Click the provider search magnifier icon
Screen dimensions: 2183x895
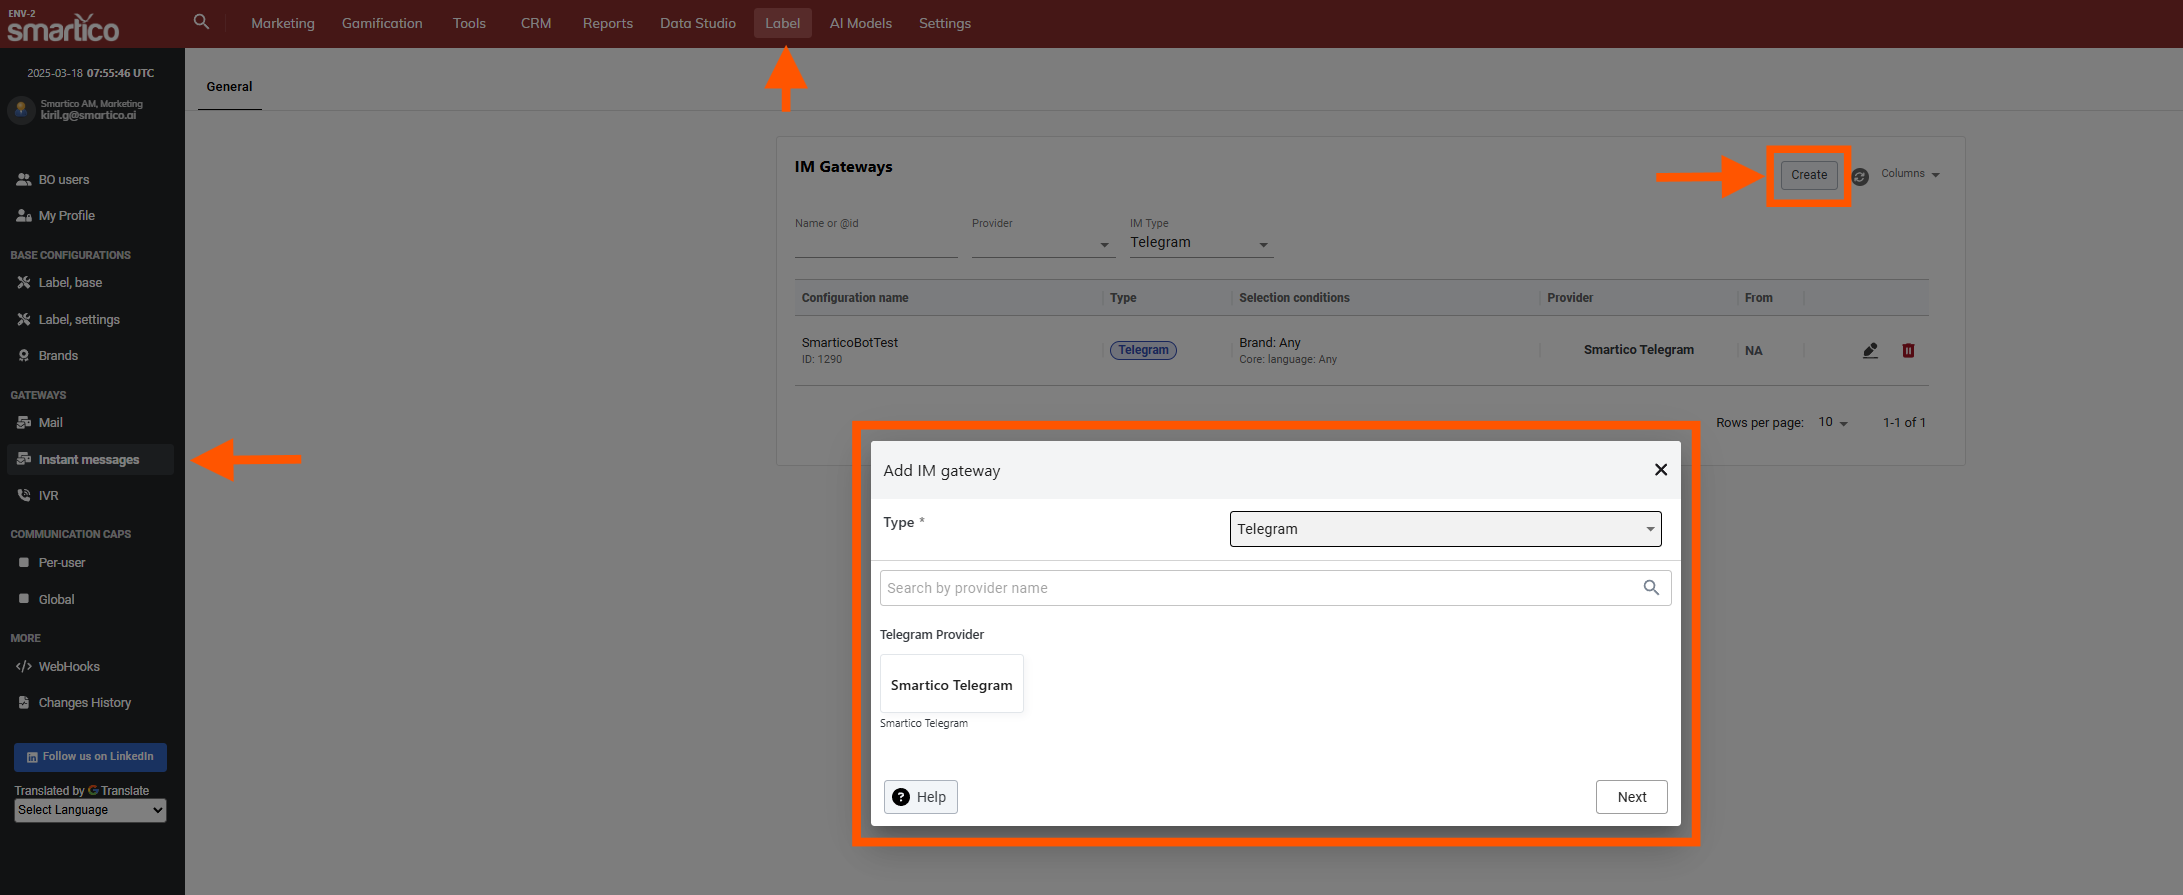(x=1651, y=588)
